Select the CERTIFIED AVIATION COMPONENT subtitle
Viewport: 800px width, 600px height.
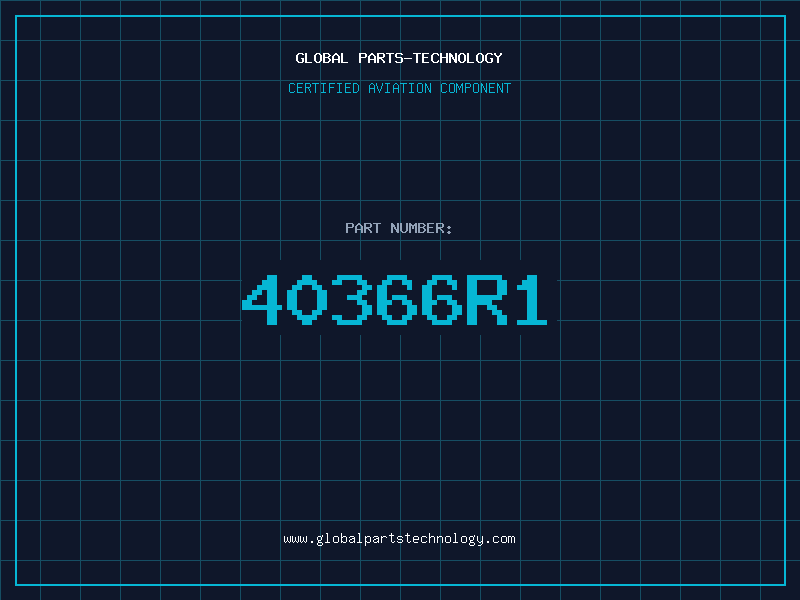pyautogui.click(x=399, y=88)
